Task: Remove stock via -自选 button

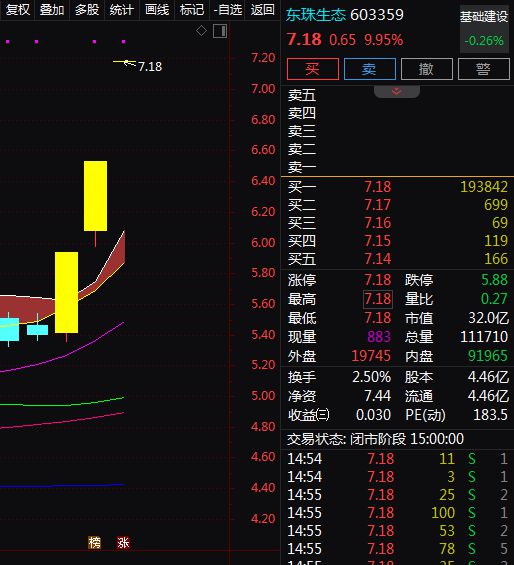Action: click(227, 10)
